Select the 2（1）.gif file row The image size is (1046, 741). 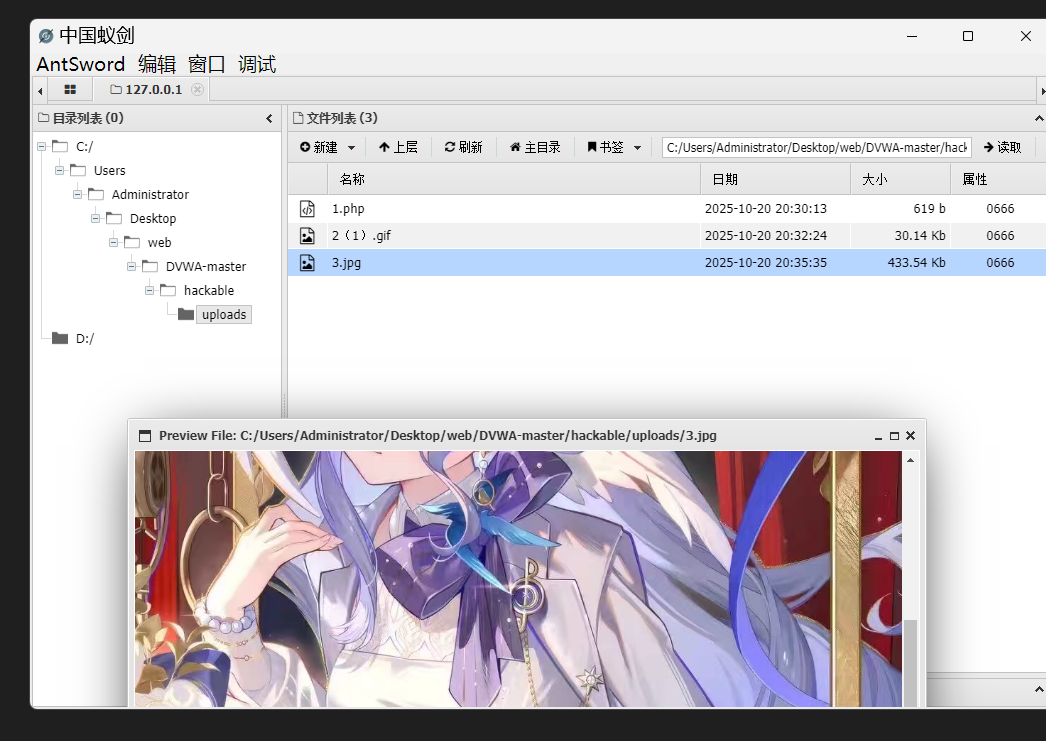point(666,235)
